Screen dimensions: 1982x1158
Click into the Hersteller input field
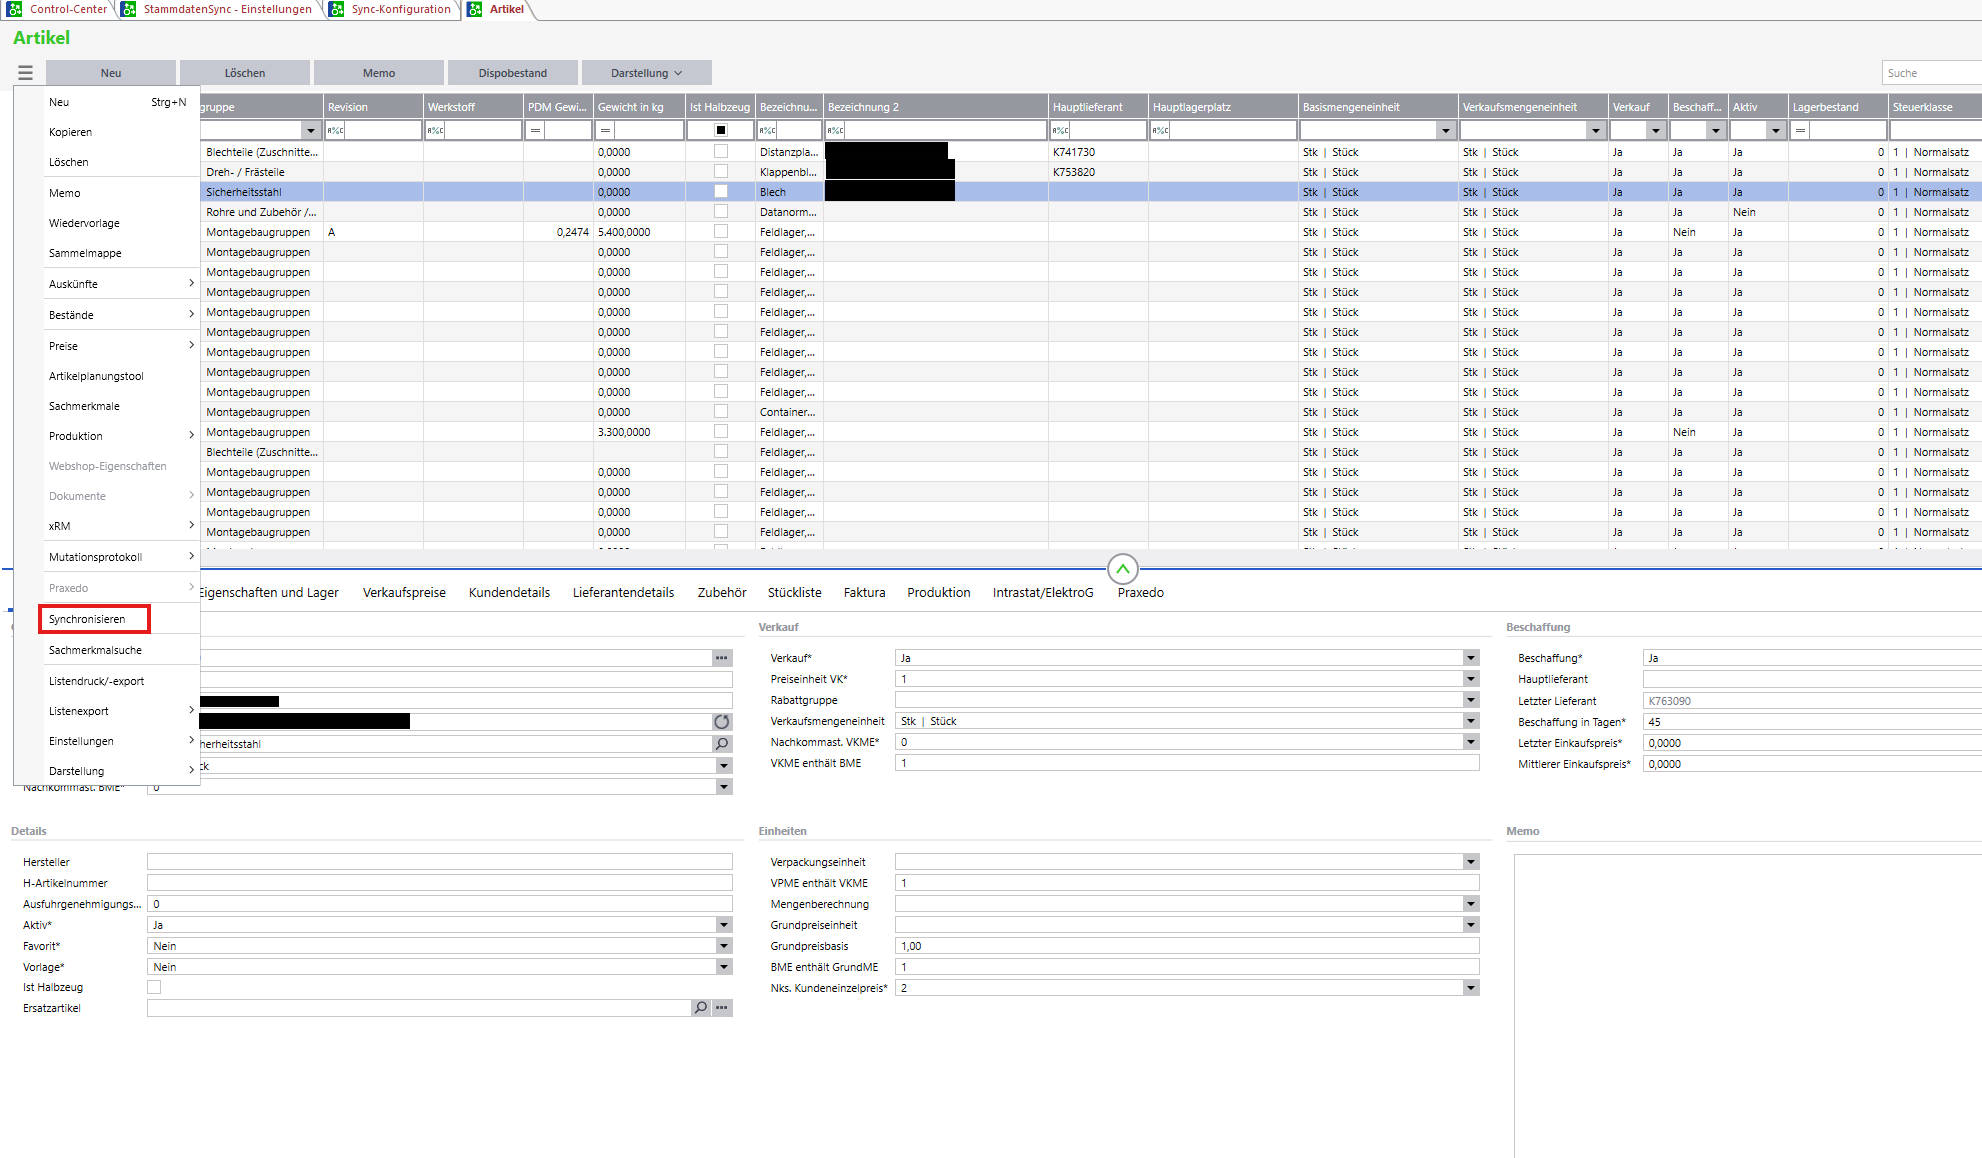(439, 862)
